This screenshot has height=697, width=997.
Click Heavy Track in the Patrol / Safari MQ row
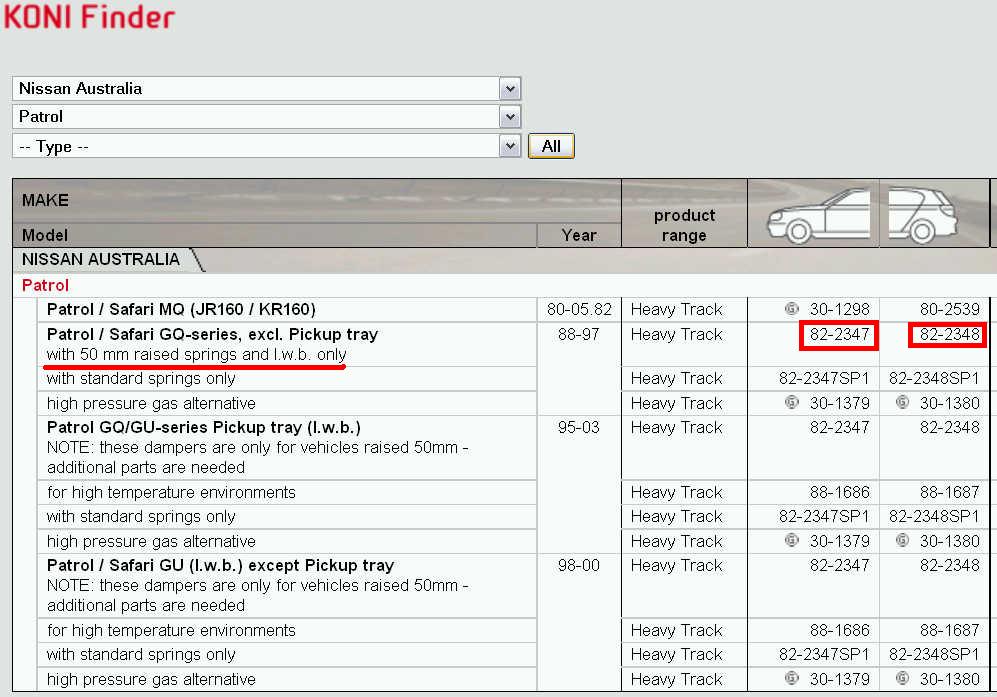(x=677, y=310)
